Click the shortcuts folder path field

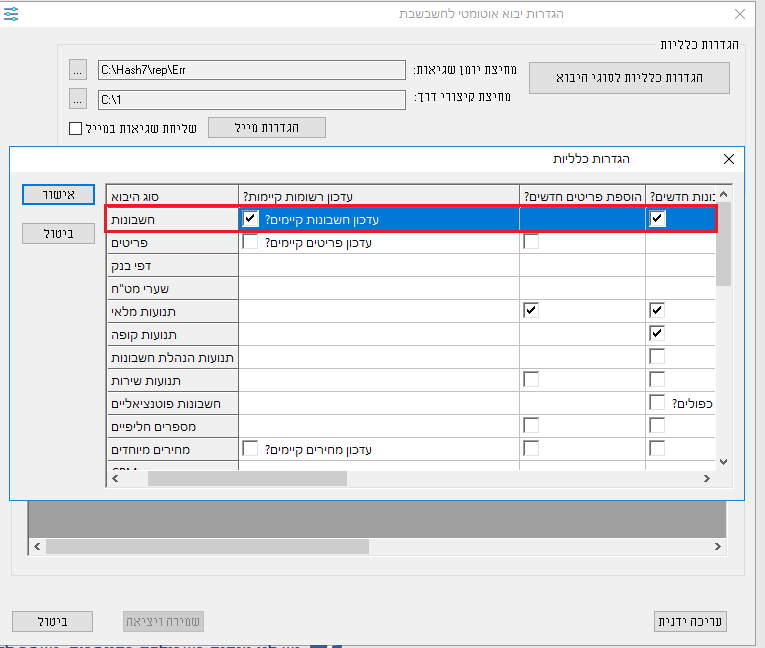tap(252, 100)
